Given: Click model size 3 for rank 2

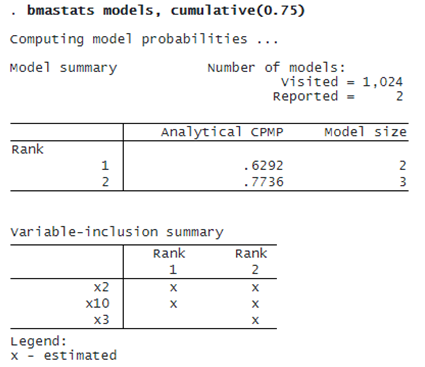Looking at the screenshot, I should click(x=403, y=182).
